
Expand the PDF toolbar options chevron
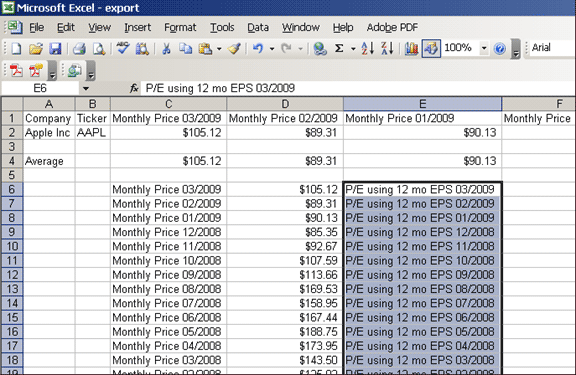click(x=53, y=71)
